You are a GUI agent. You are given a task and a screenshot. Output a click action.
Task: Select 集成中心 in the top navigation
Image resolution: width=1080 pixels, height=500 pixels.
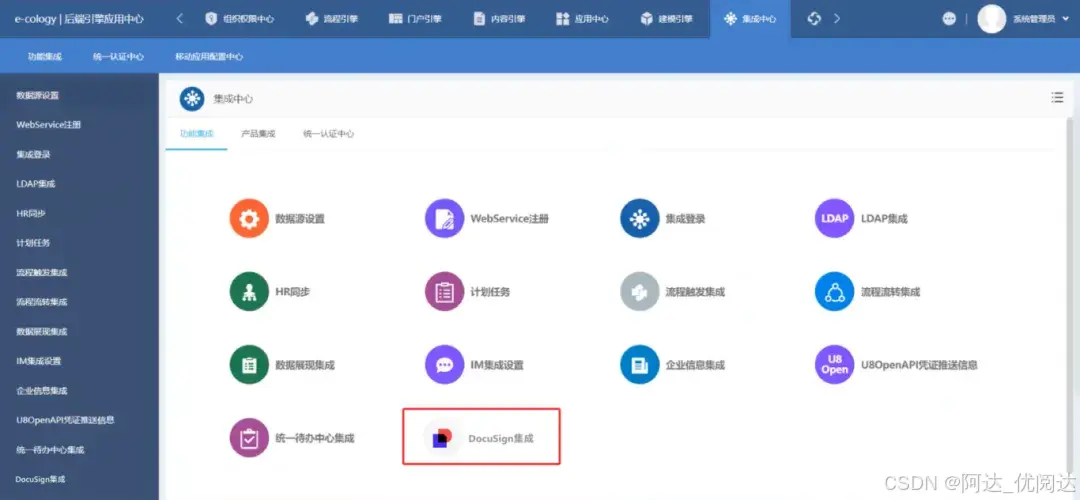click(750, 19)
